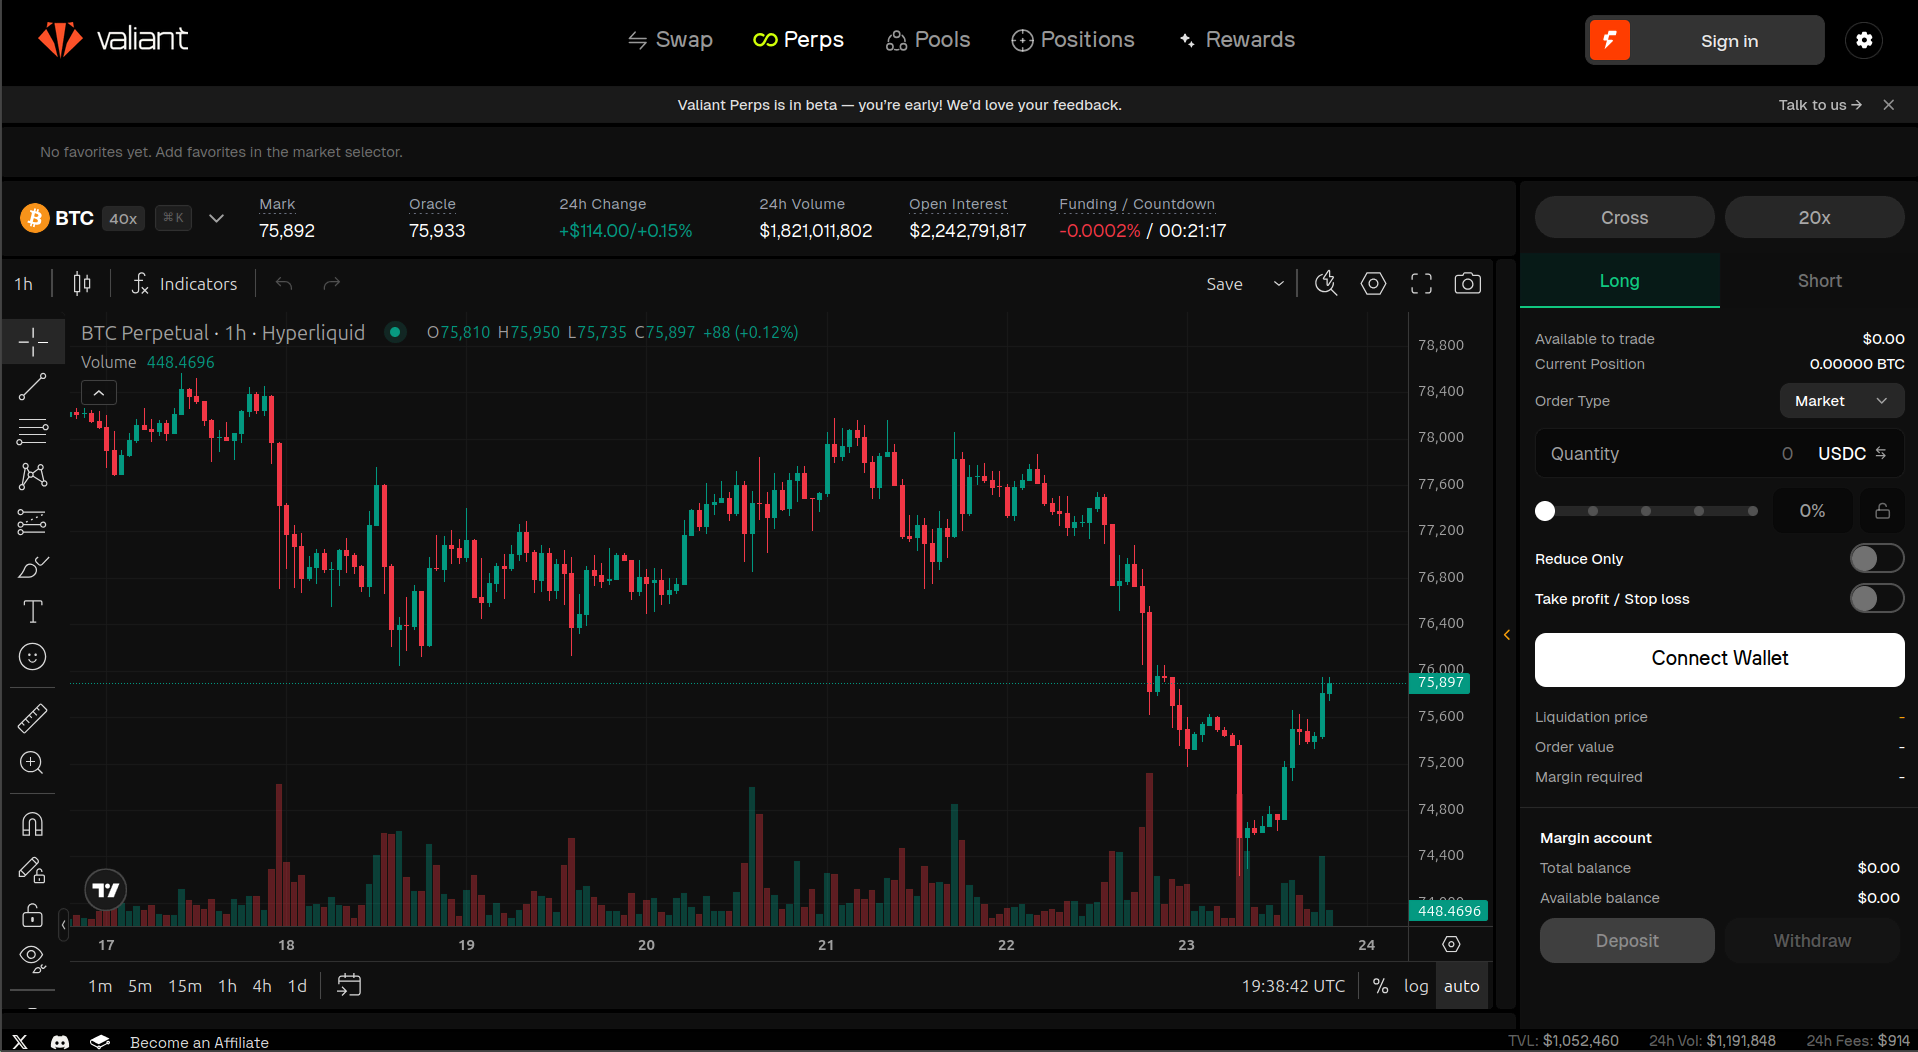This screenshot has width=1918, height=1052.
Task: Toggle the quantity slider lock icon
Action: [1882, 511]
